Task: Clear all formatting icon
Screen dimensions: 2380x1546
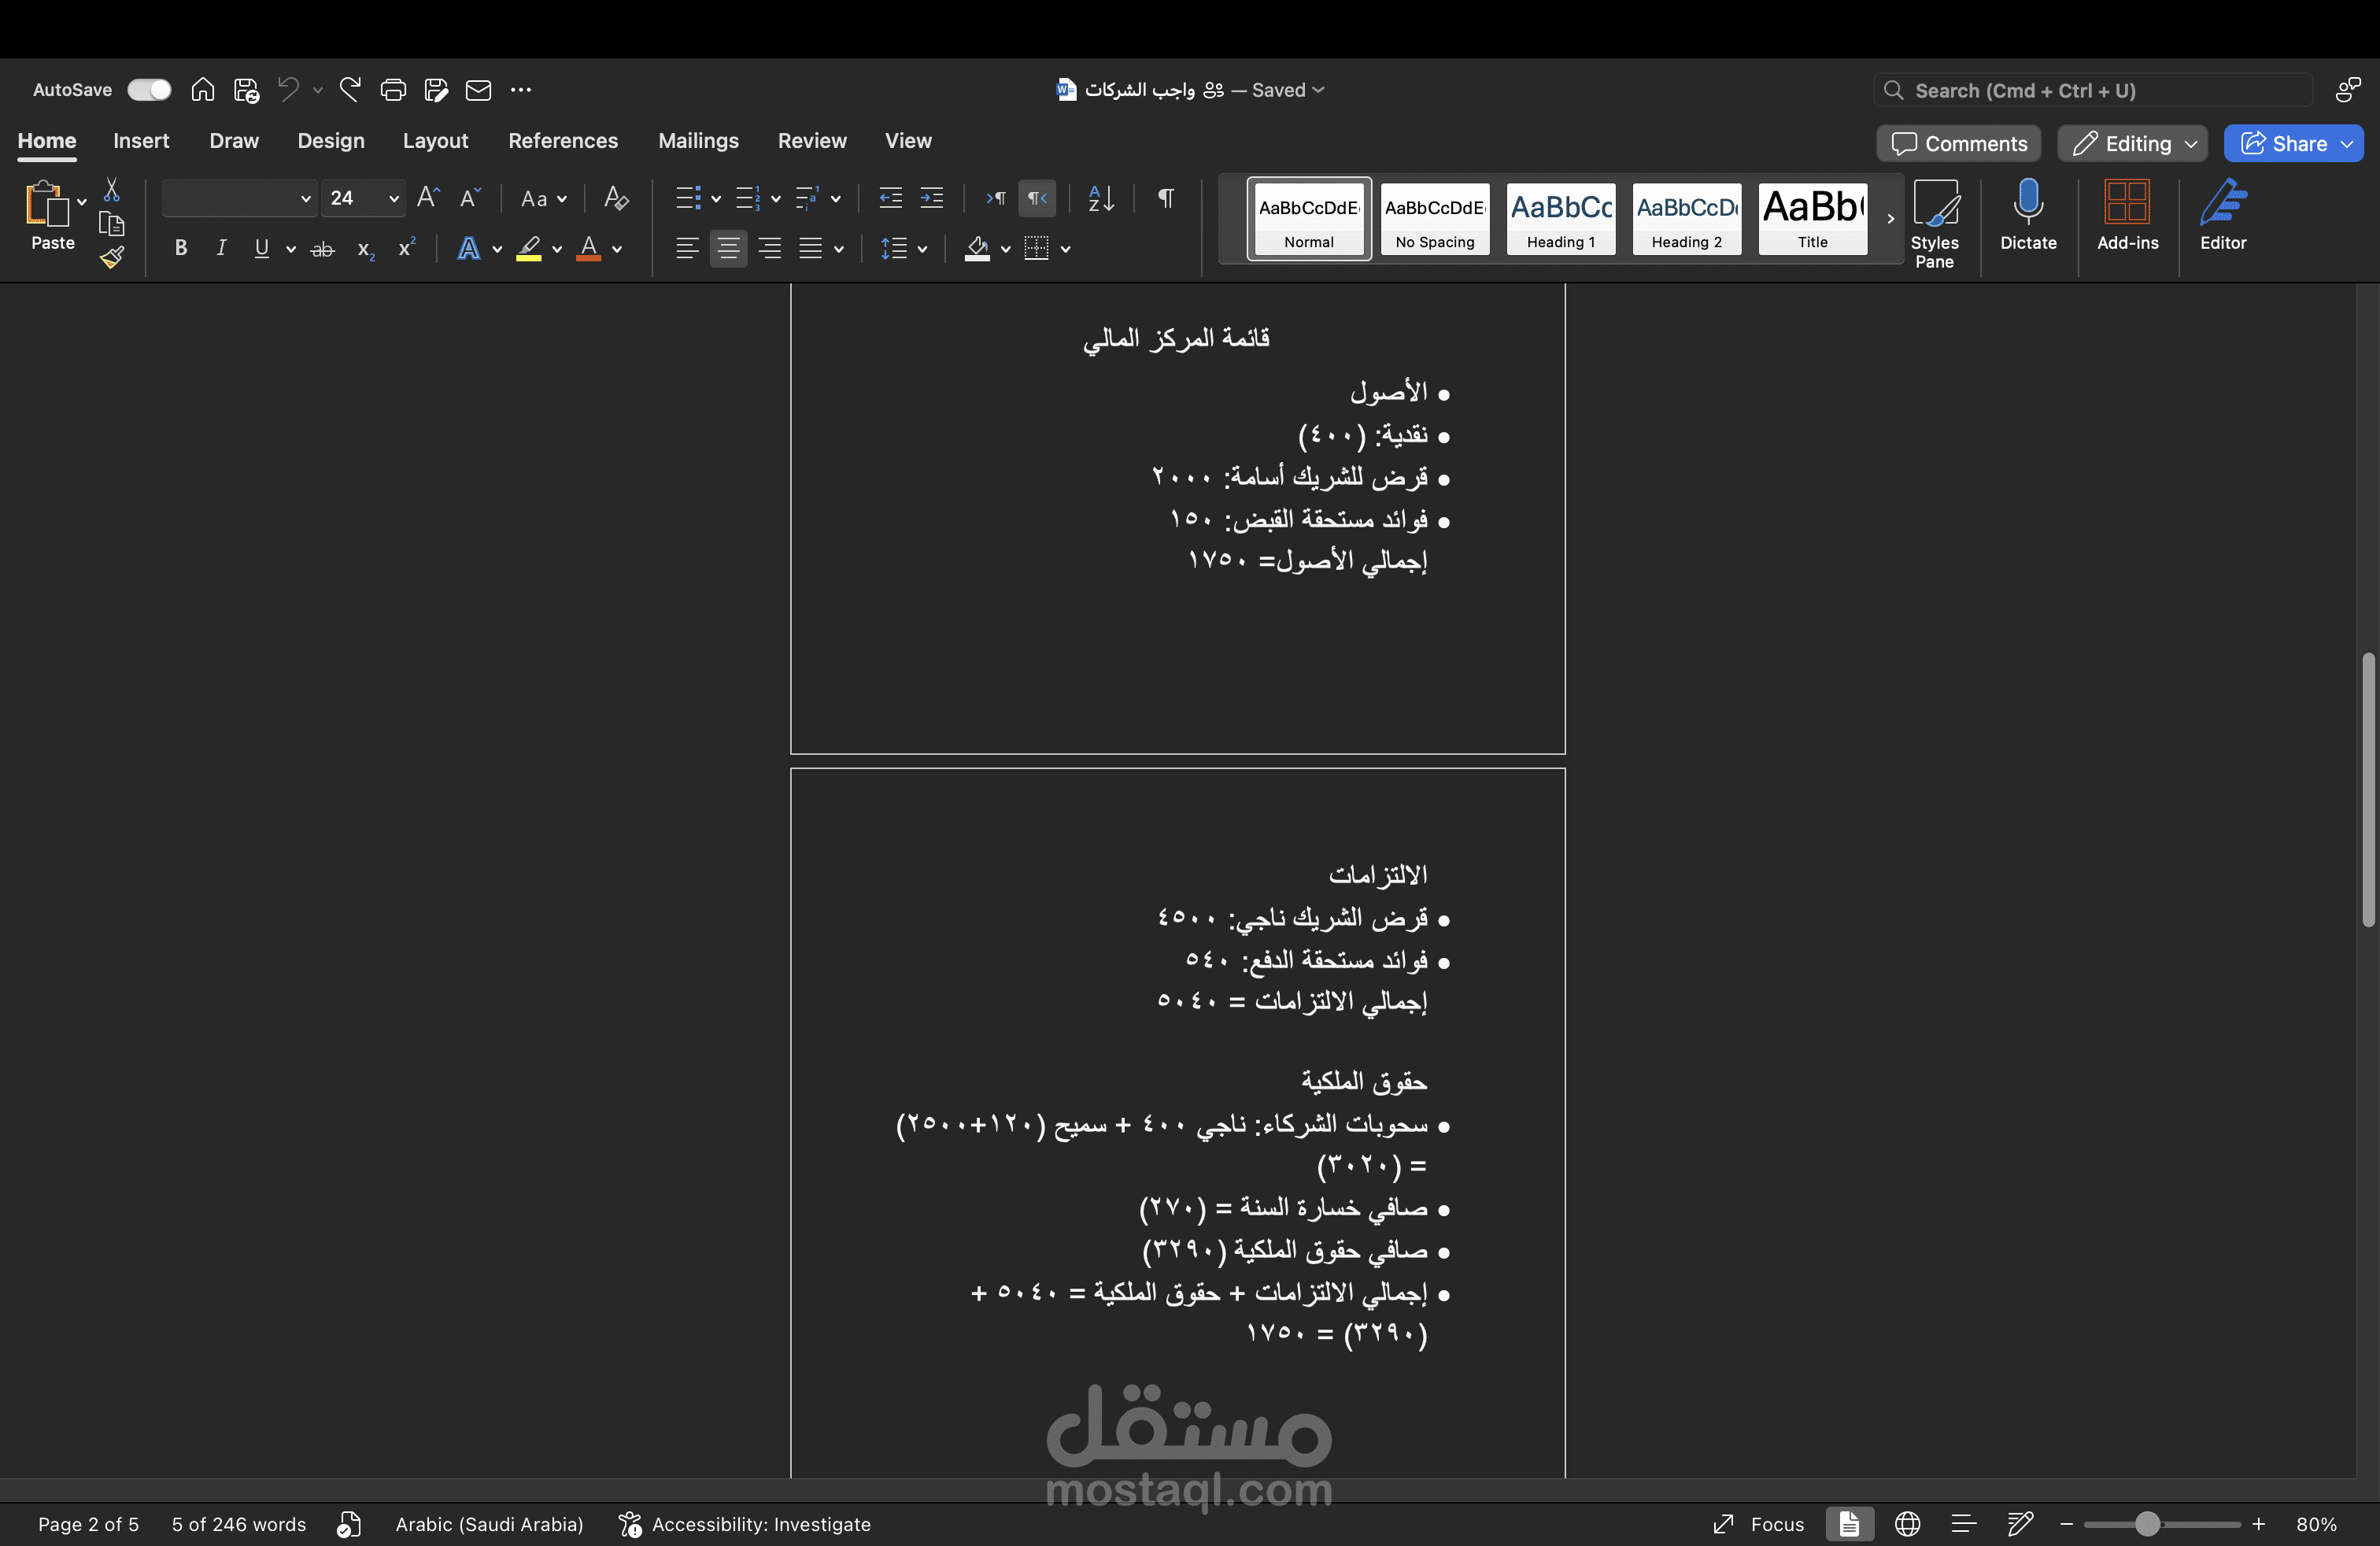Action: click(x=616, y=198)
